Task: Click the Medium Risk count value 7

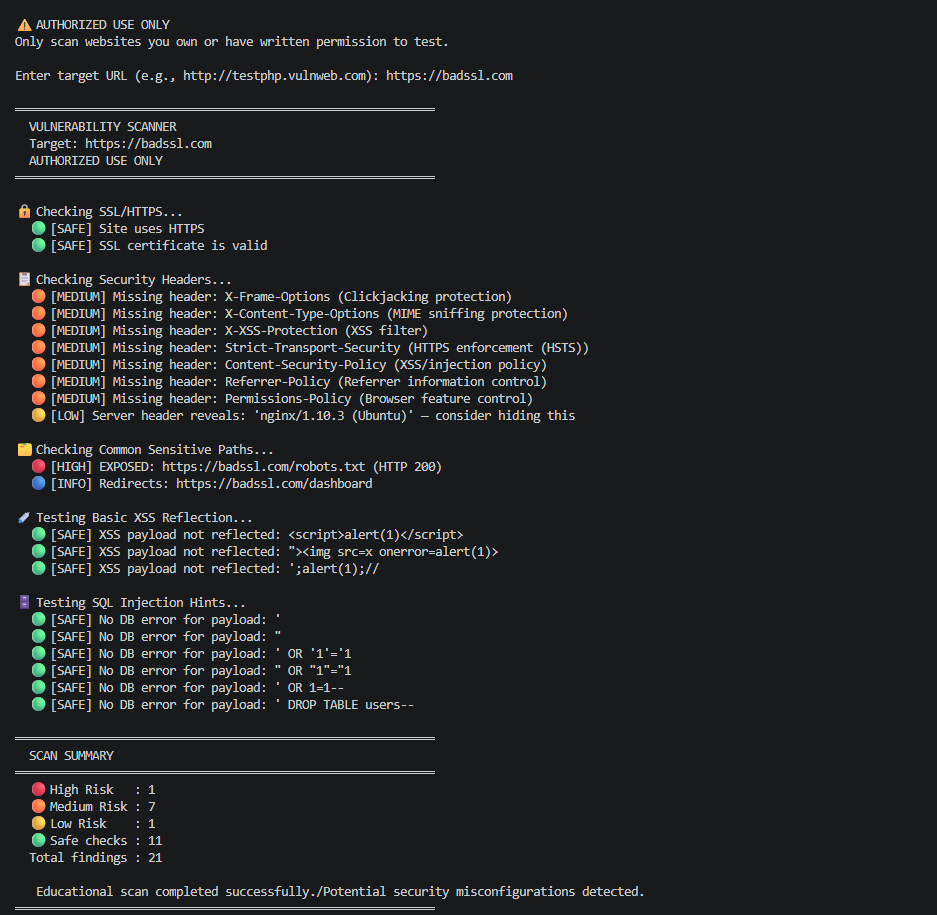Action: point(152,807)
